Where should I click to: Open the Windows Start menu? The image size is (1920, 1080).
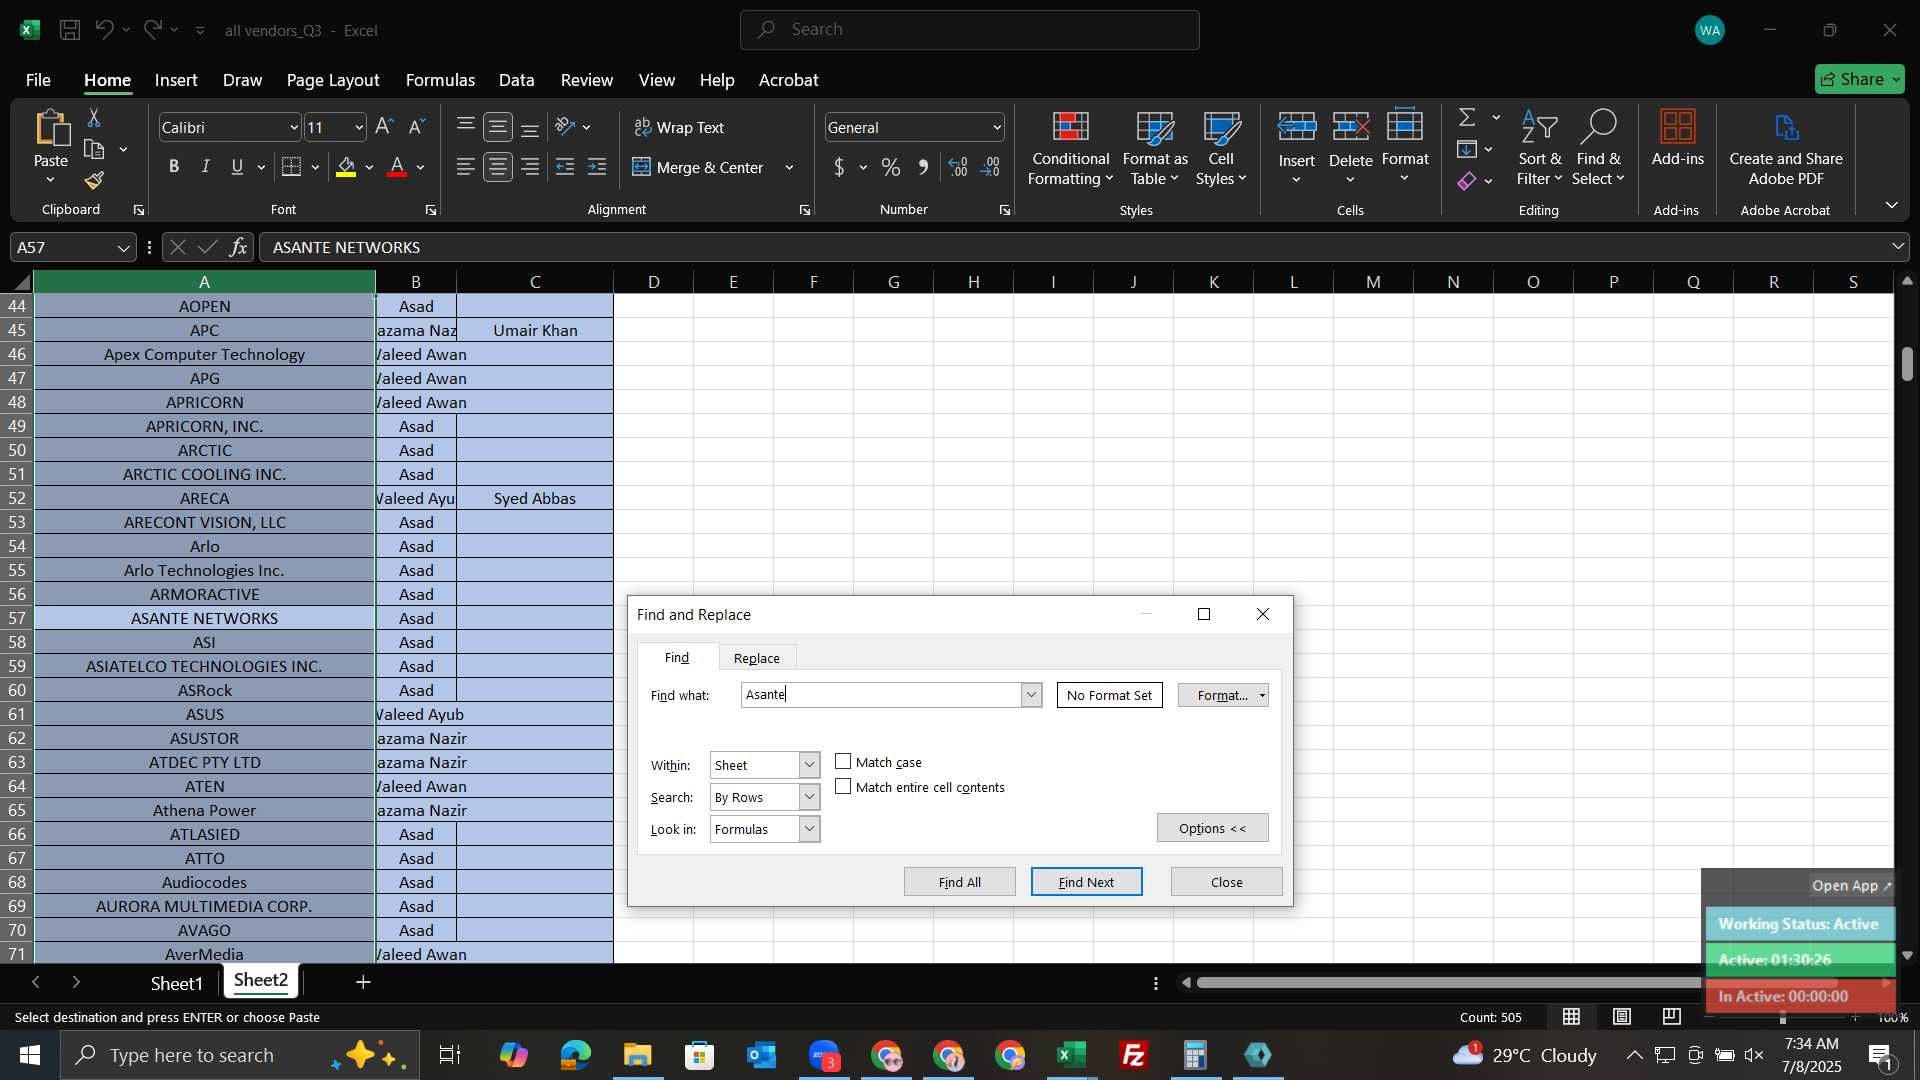(x=29, y=1055)
